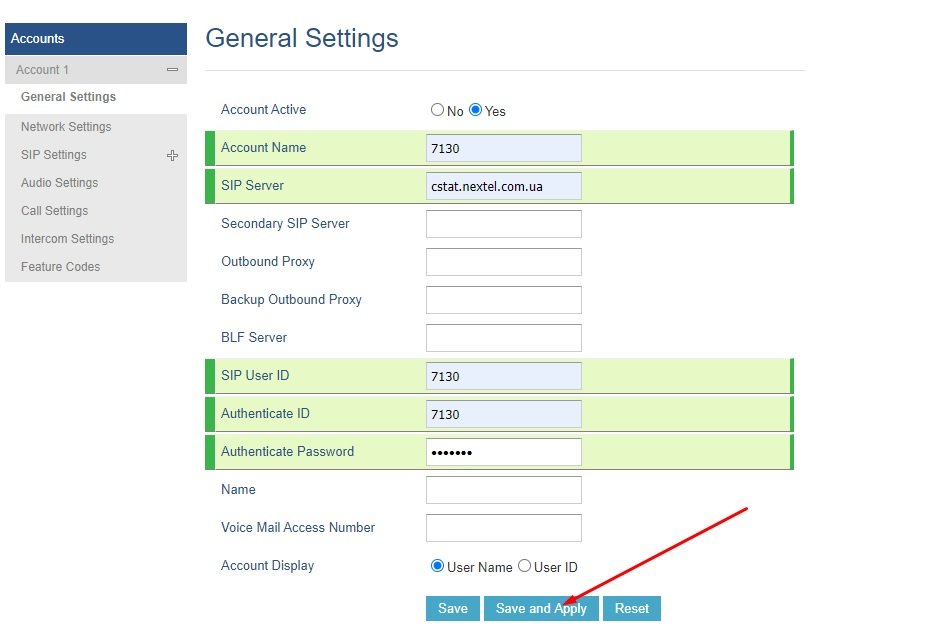This screenshot has width=928, height=629.
Task: Click the Secondary SIP Server field
Action: pos(503,224)
